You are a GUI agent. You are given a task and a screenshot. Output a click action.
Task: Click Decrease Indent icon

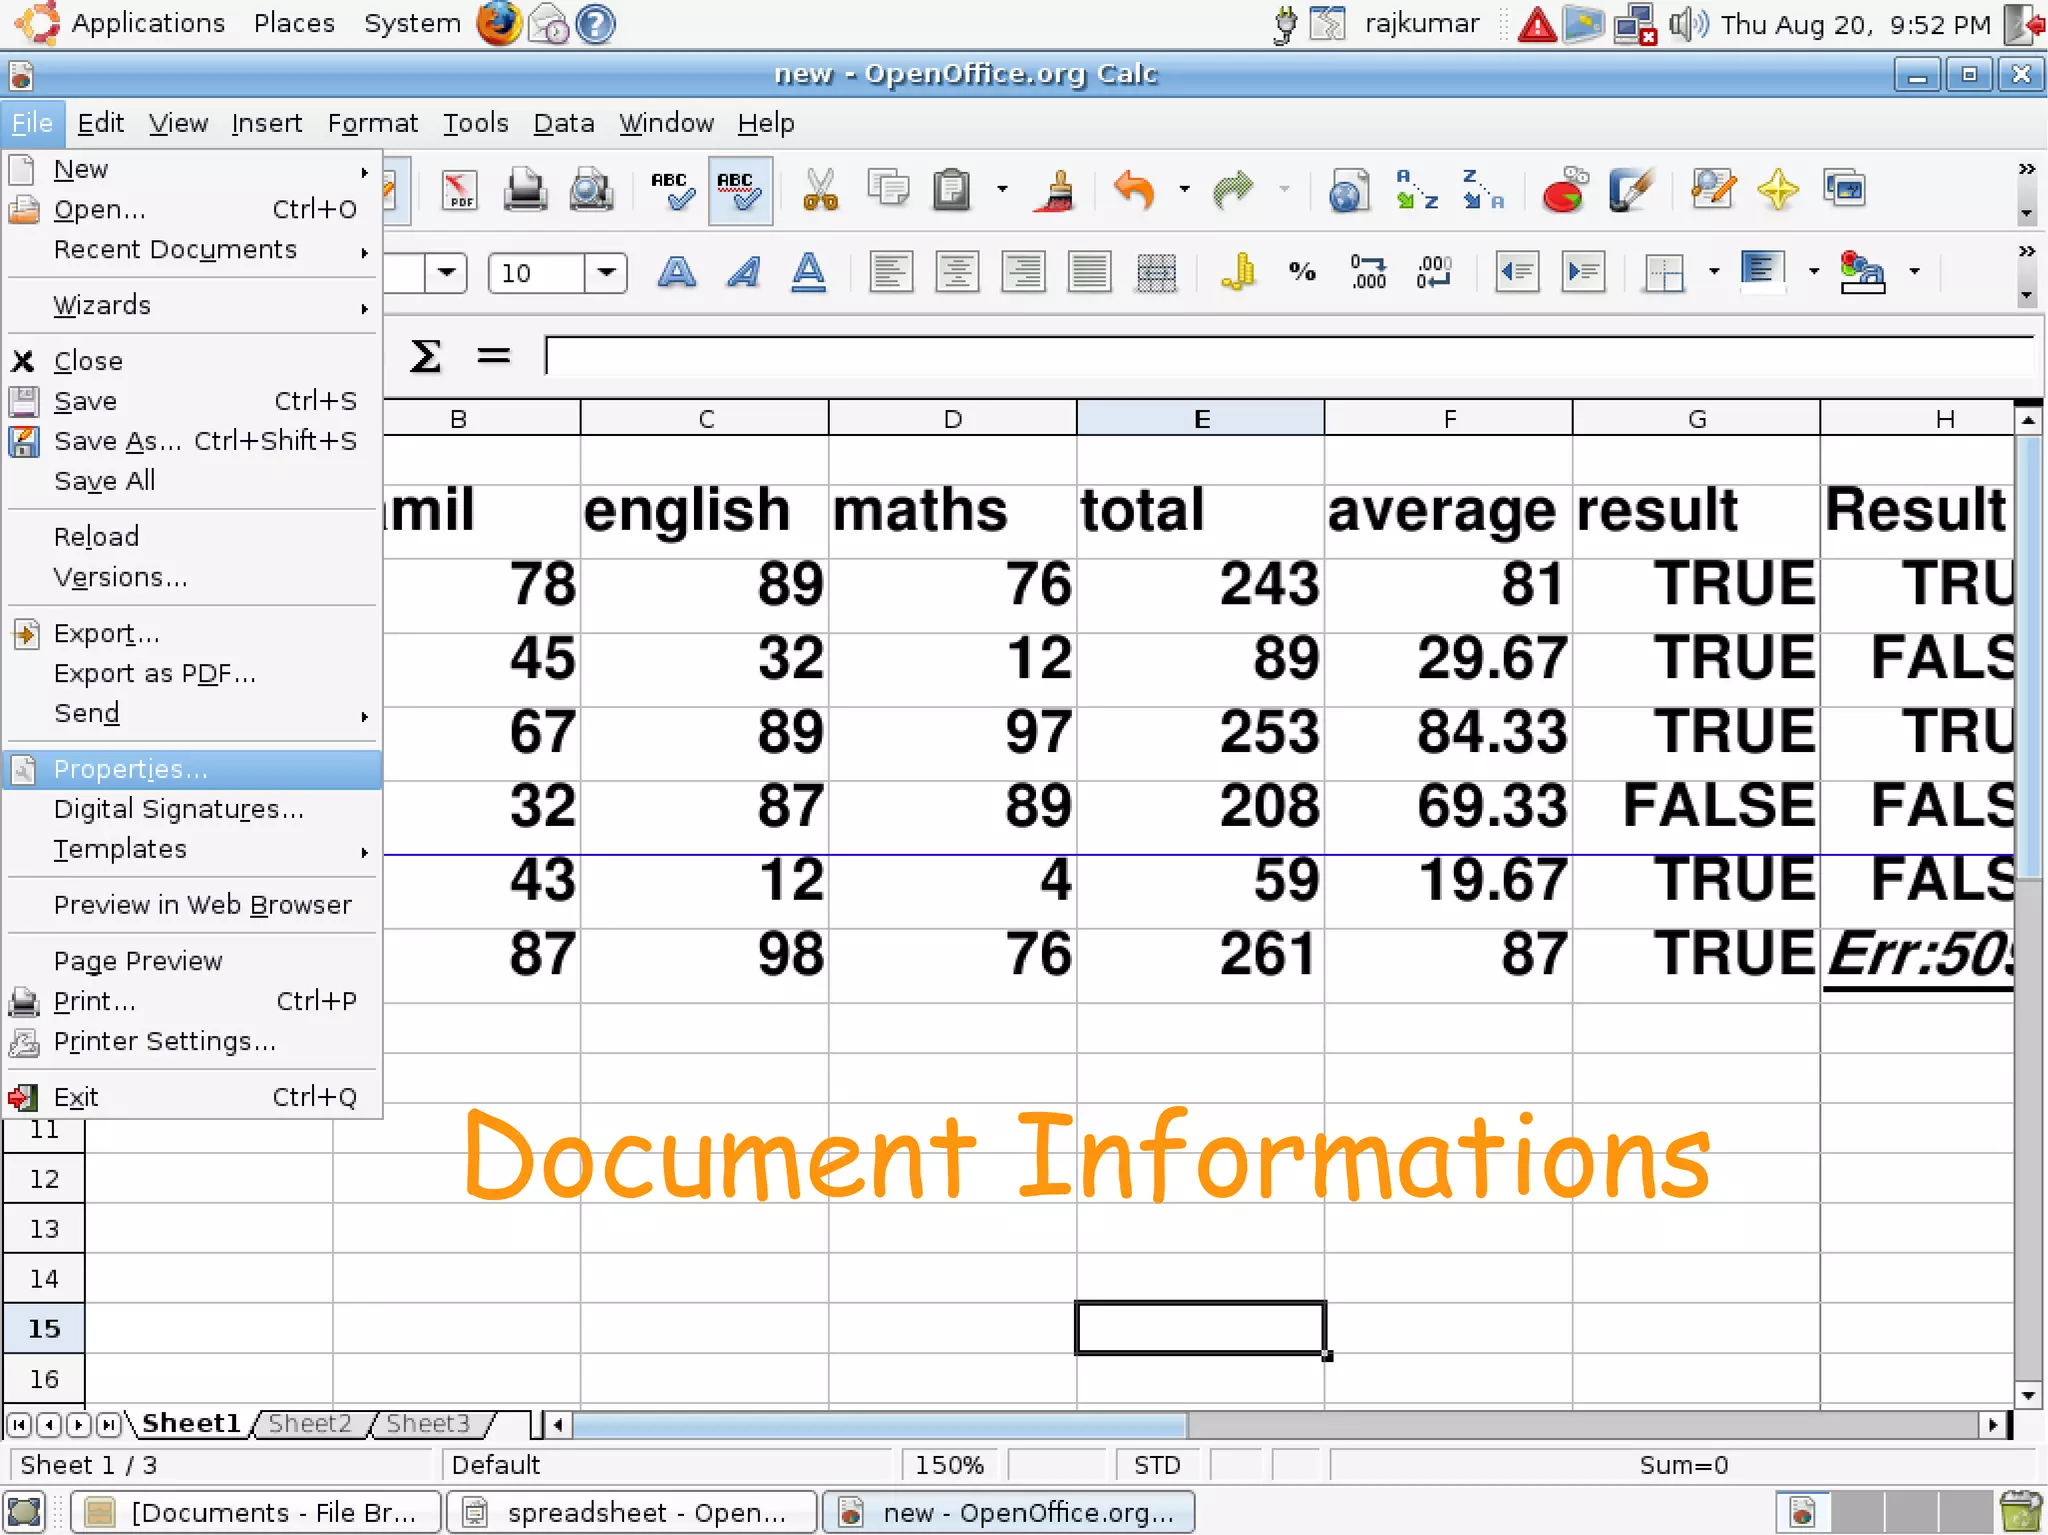pyautogui.click(x=1516, y=272)
